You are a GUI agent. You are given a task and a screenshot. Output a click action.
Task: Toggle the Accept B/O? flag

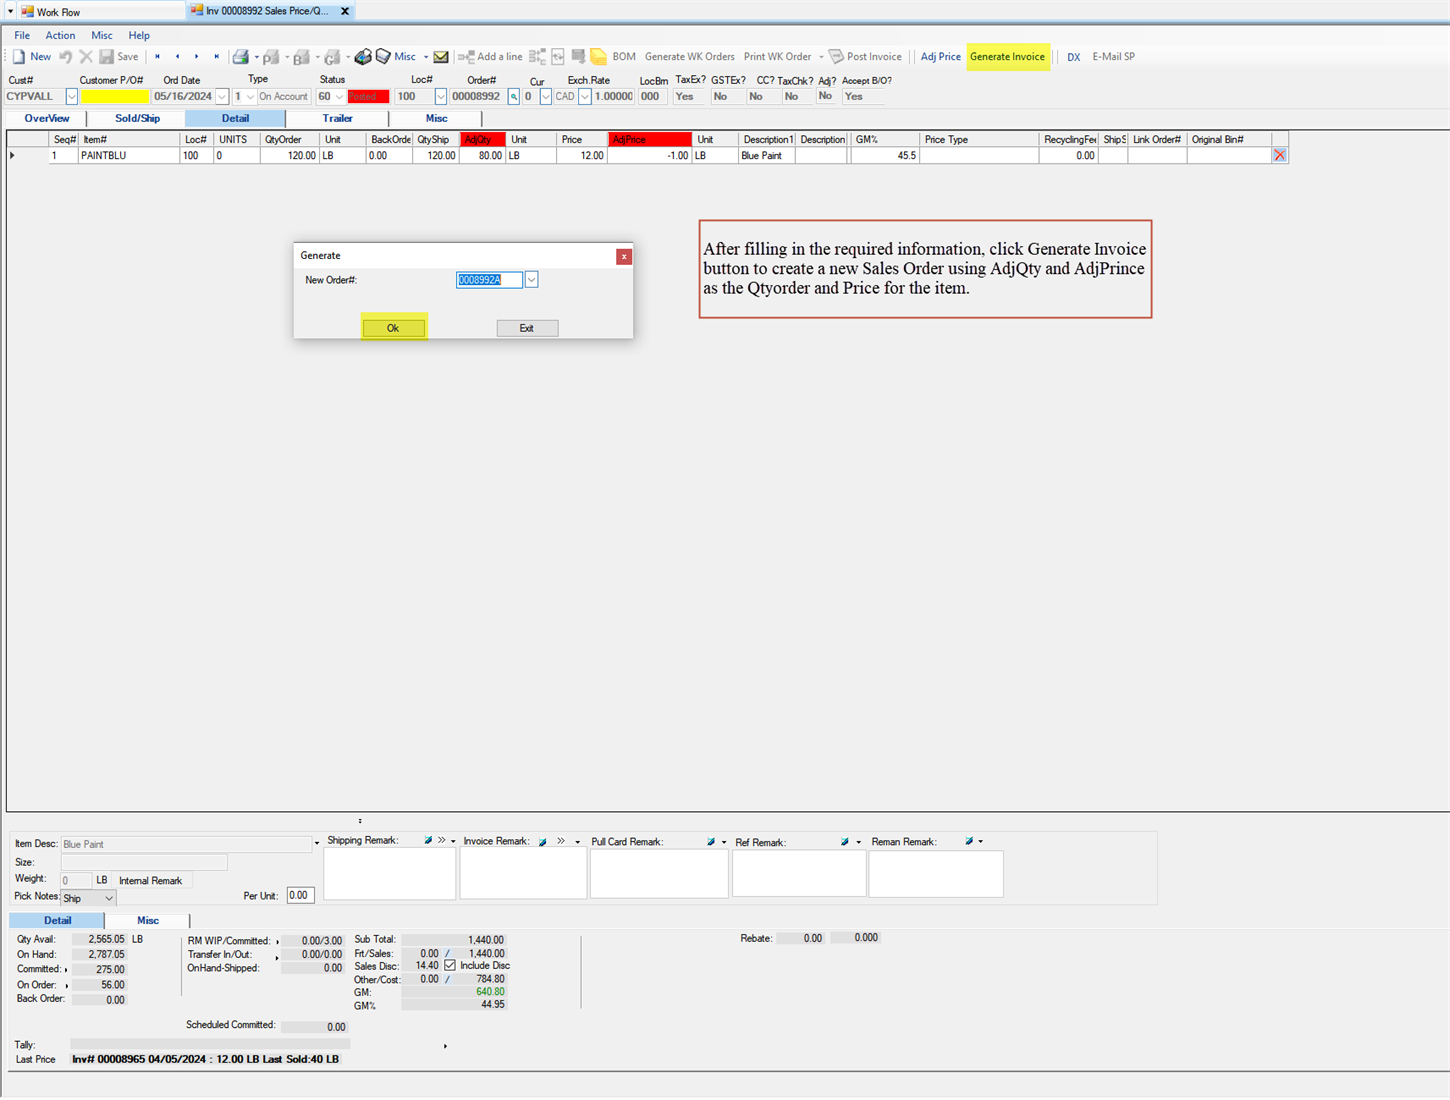click(860, 96)
